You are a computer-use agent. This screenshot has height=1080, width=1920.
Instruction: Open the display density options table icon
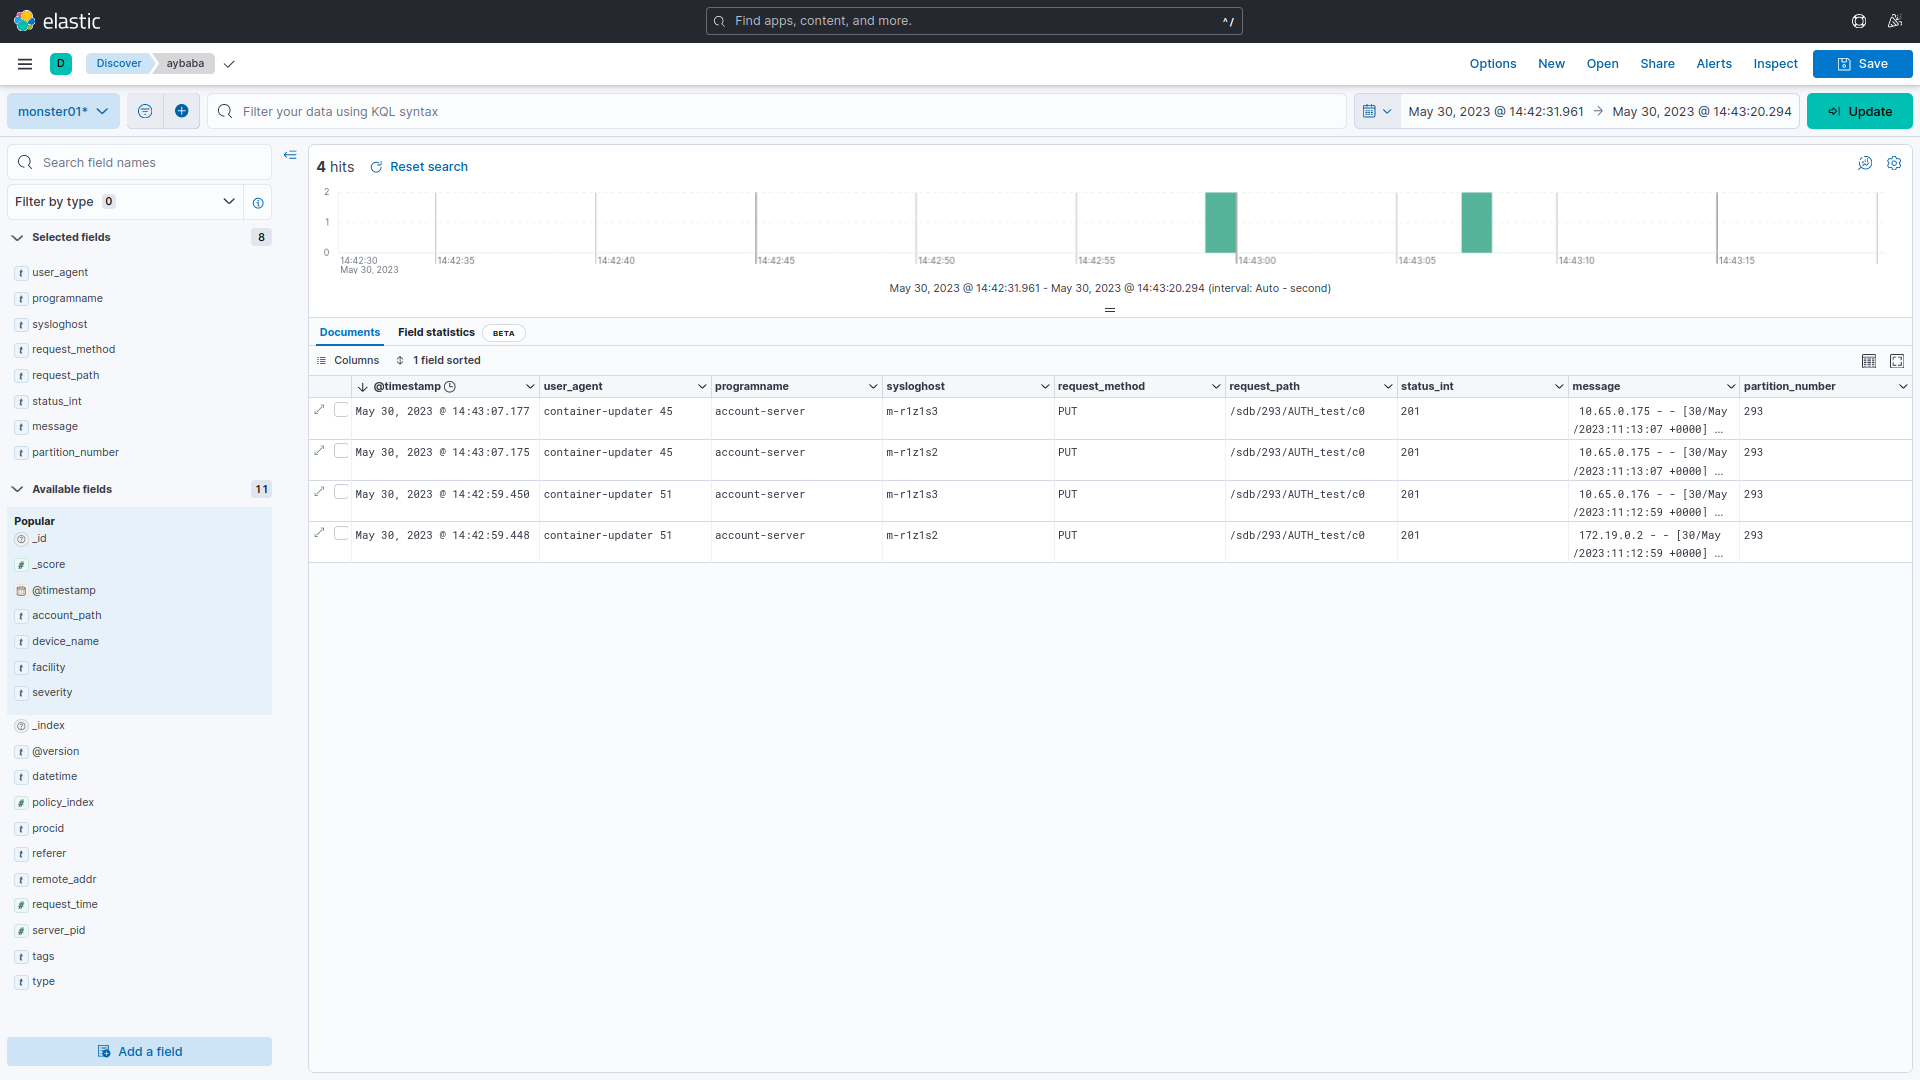[x=1869, y=361]
